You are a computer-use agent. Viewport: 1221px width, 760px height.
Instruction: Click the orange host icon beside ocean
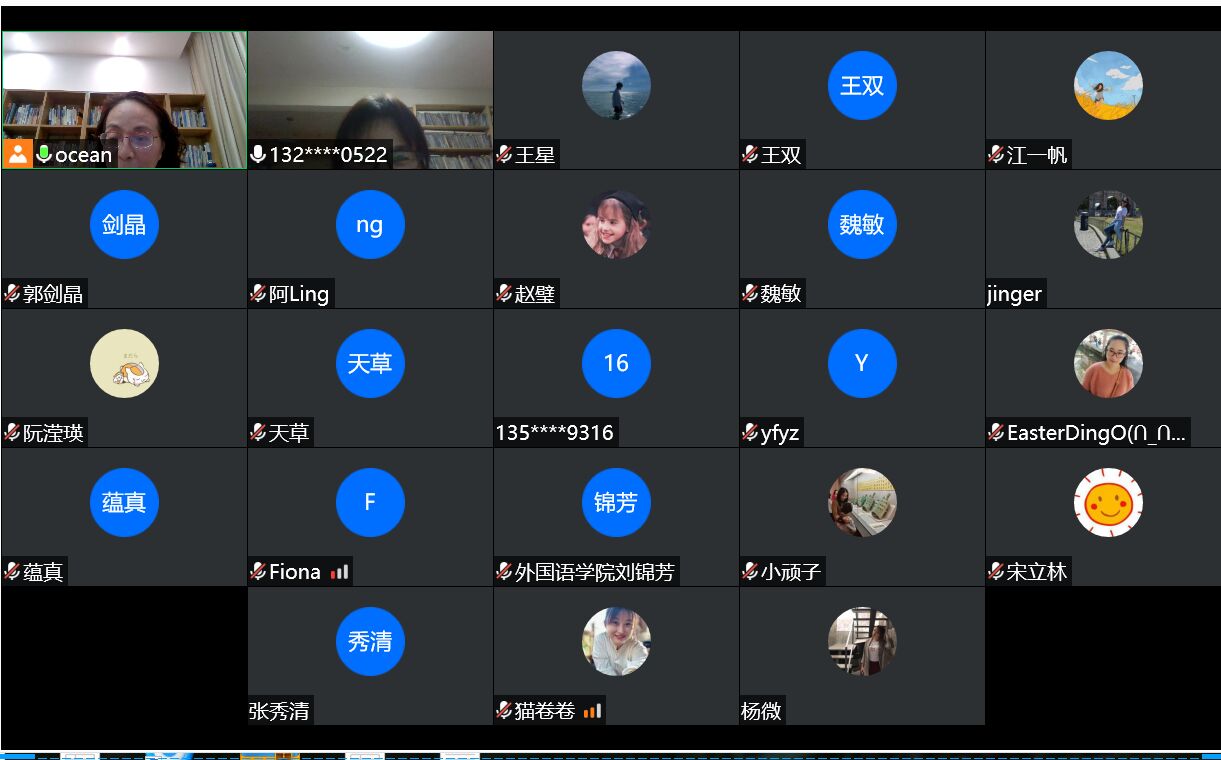[x=18, y=154]
